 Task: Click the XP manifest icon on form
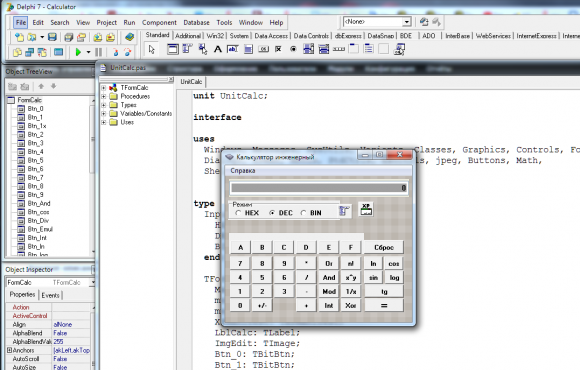pos(366,209)
